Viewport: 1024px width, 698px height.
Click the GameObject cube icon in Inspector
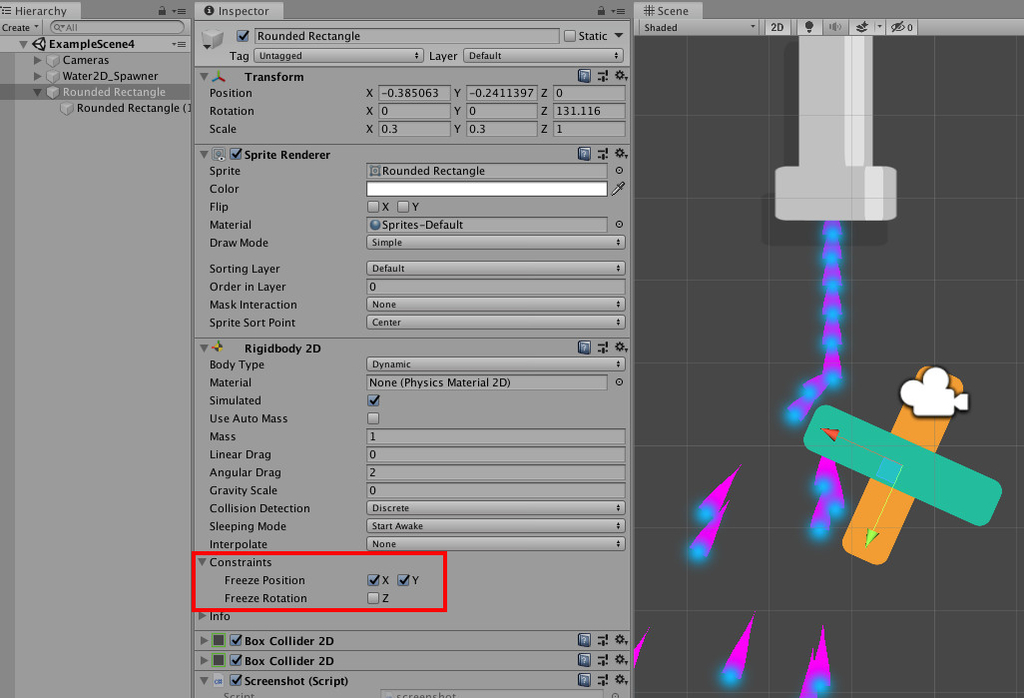pos(213,38)
